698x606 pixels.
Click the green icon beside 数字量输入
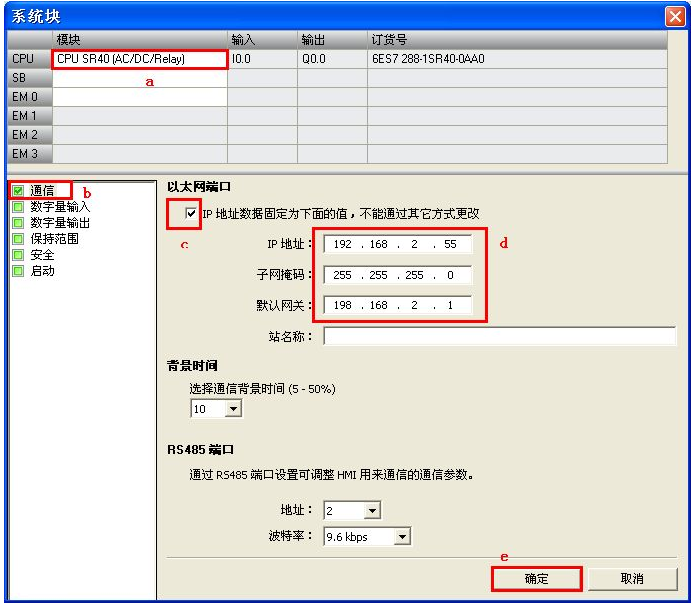coord(18,207)
